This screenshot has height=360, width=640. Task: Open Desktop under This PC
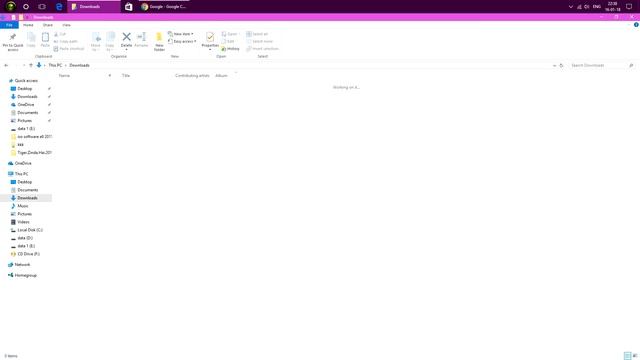(x=24, y=182)
